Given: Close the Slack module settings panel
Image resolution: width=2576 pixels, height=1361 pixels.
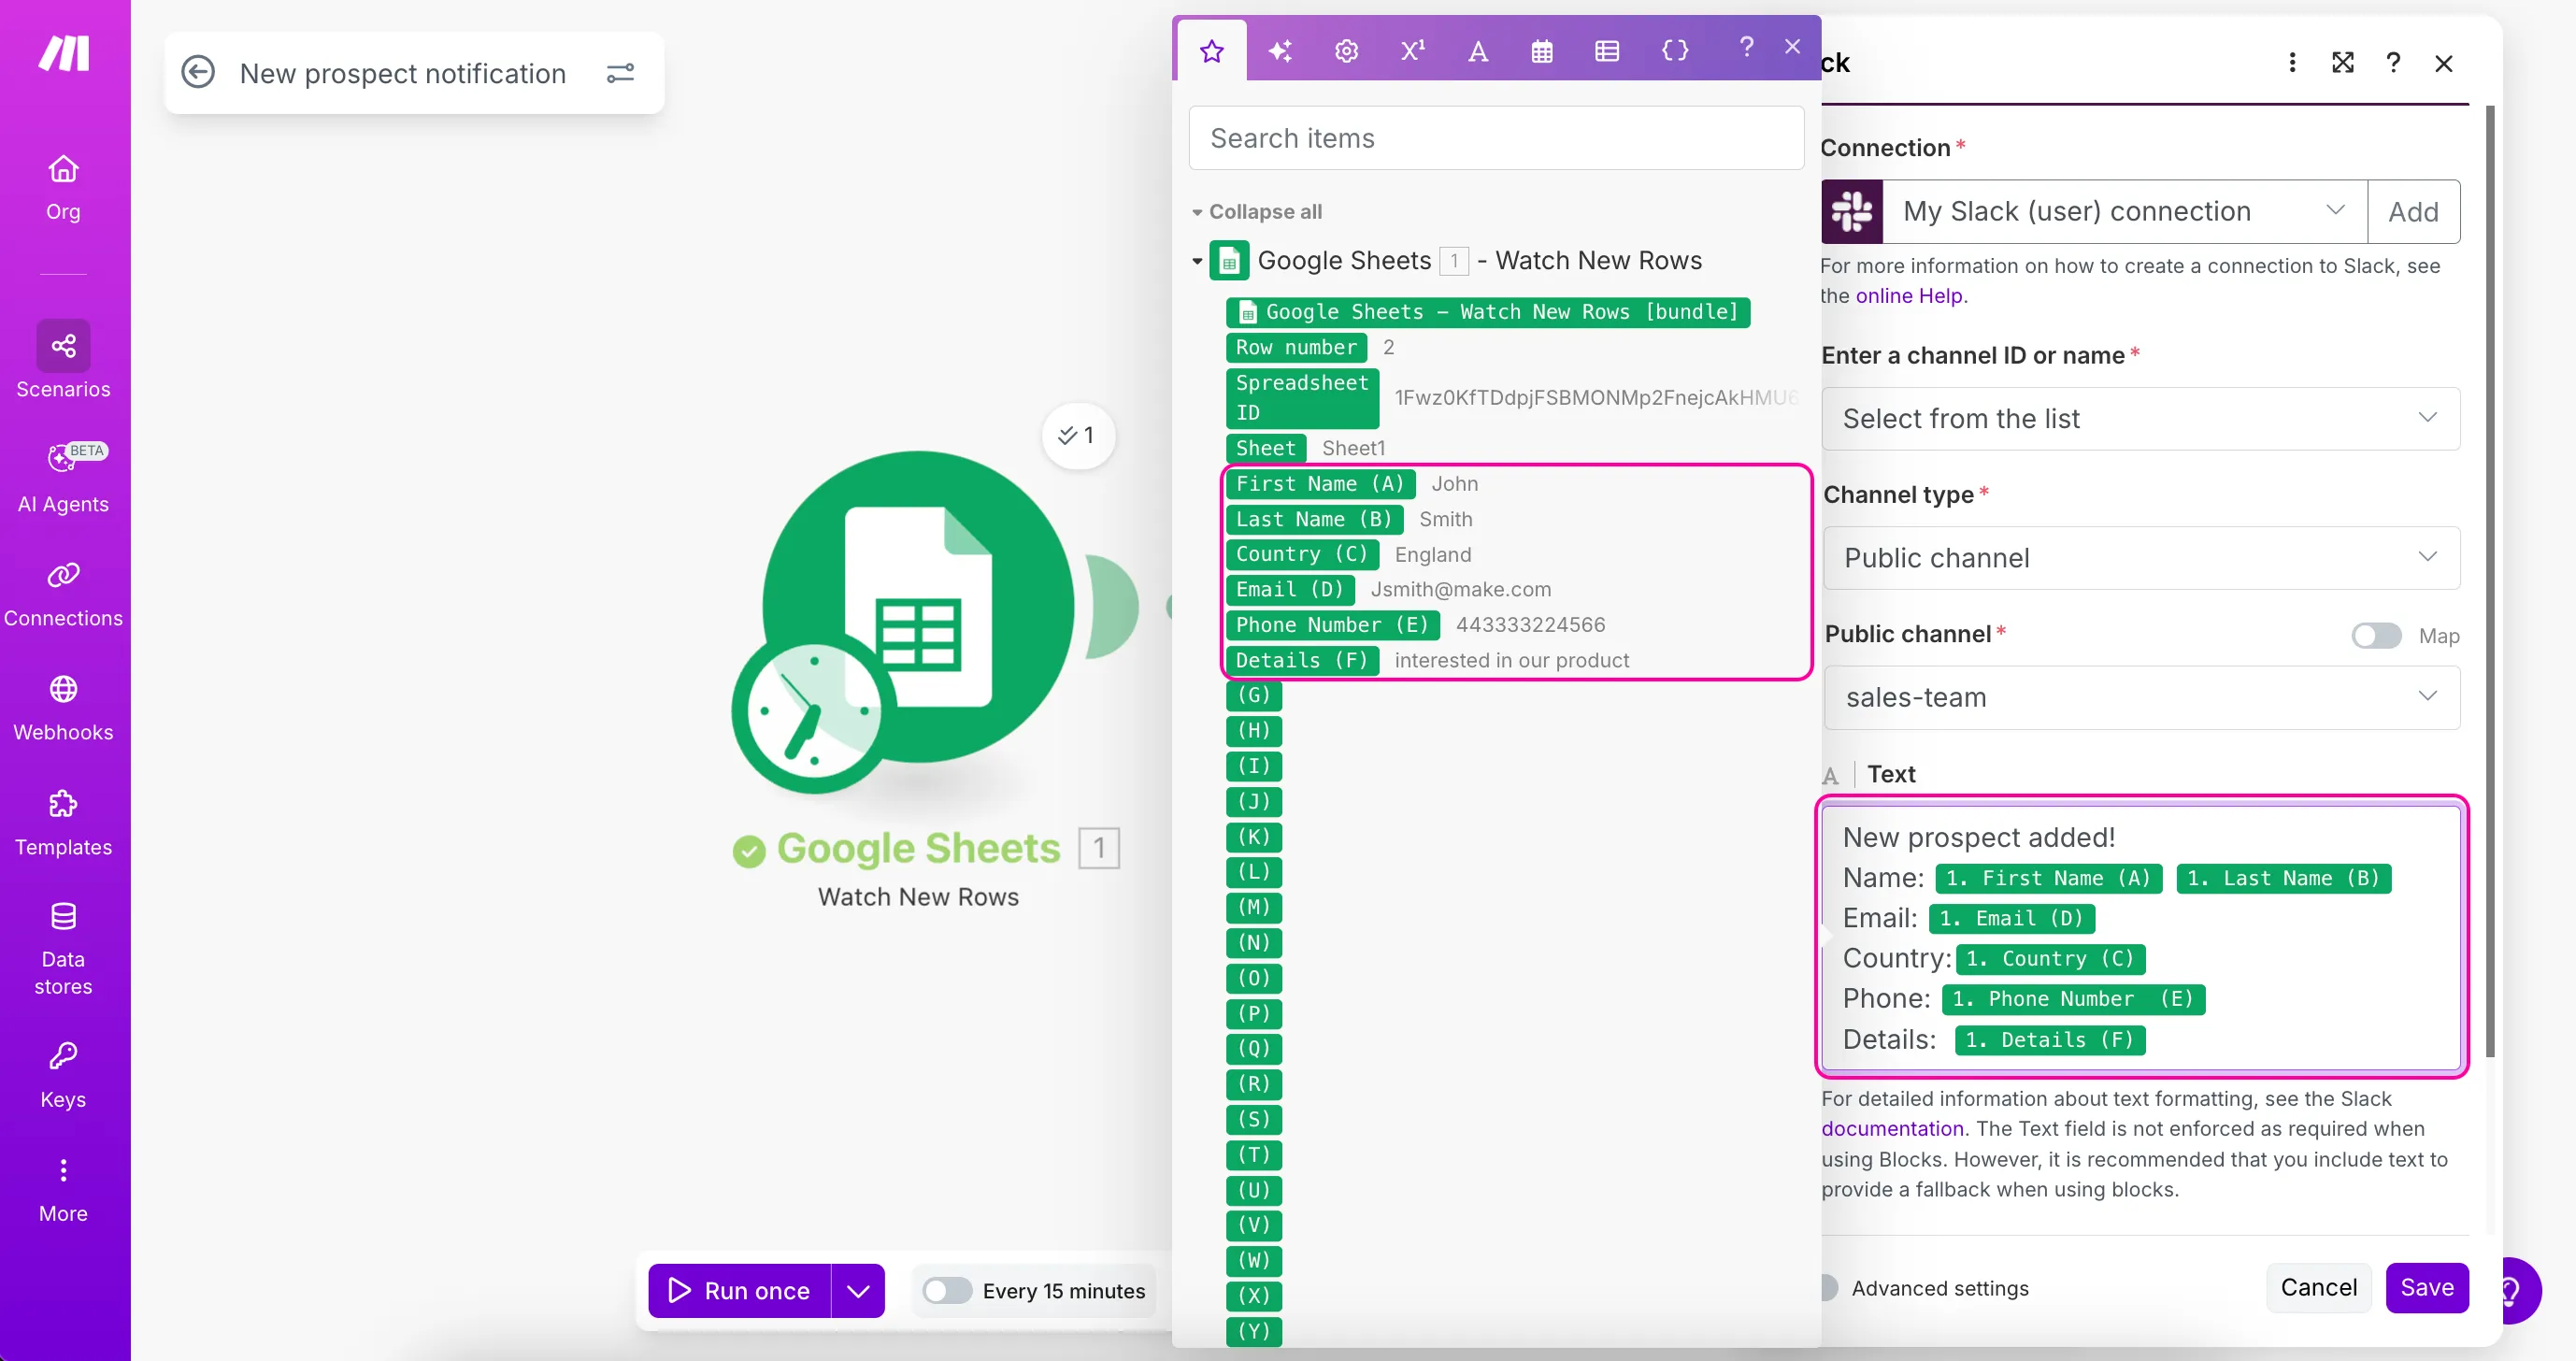Looking at the screenshot, I should pyautogui.click(x=2444, y=63).
